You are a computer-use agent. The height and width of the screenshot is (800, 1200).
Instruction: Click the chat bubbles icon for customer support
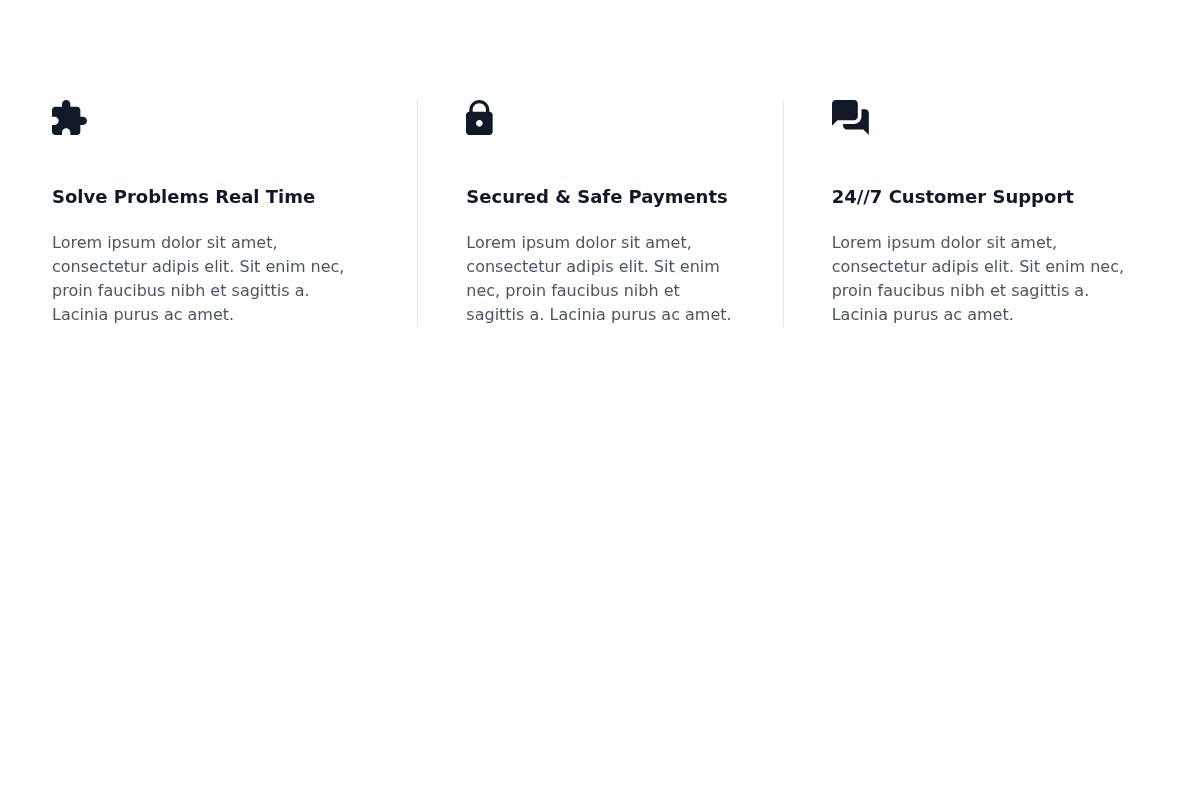coord(850,118)
